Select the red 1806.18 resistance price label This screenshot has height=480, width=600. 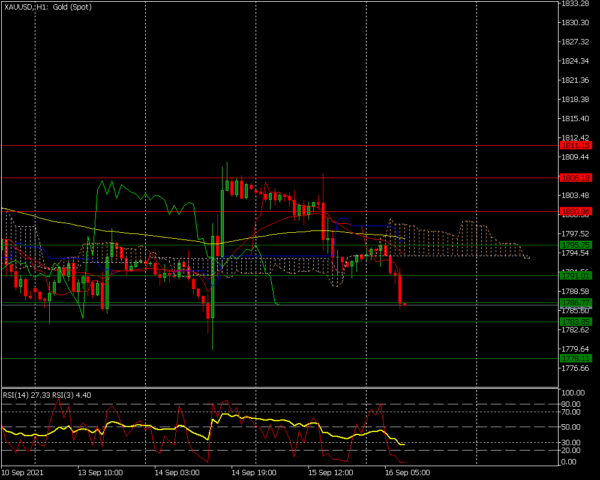pos(576,178)
